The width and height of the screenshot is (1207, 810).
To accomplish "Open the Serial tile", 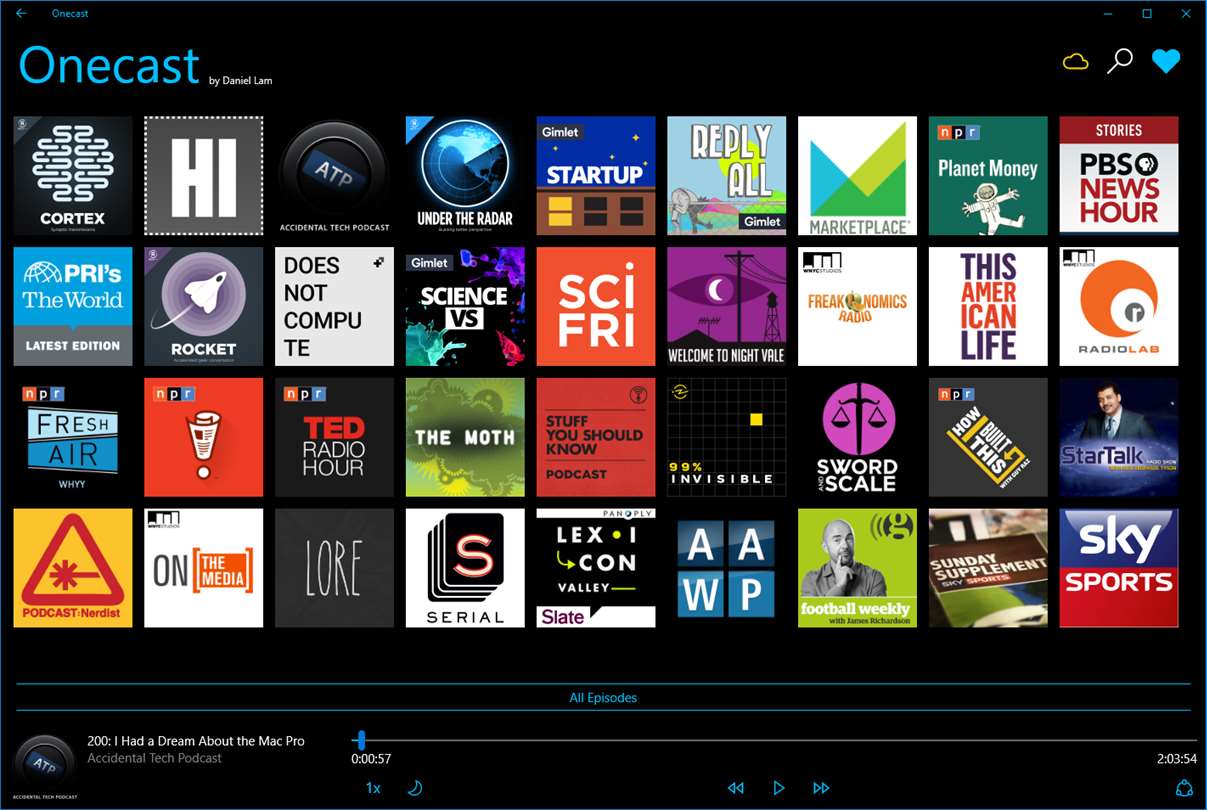I will point(465,568).
